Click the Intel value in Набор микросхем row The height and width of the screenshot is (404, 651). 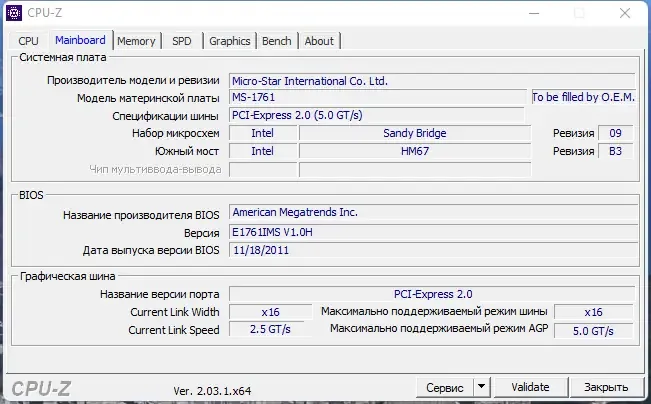pyautogui.click(x=263, y=133)
